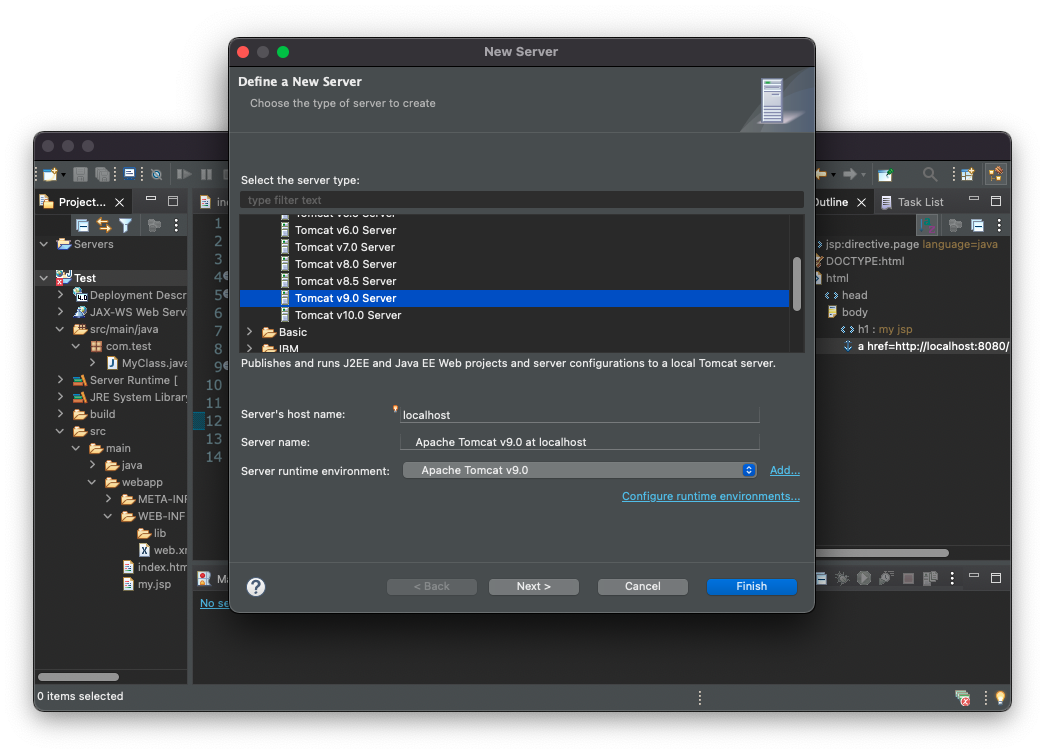Click the Resume icon in Eclipse toolbar
This screenshot has width=1045, height=753.
coord(184,174)
